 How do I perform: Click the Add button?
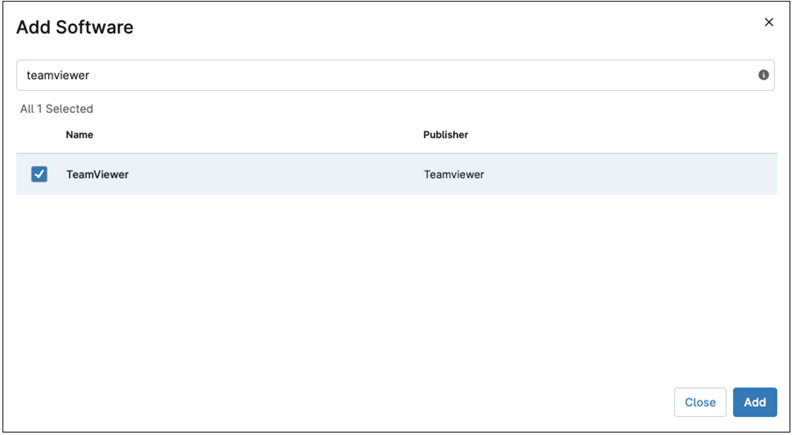click(x=755, y=402)
